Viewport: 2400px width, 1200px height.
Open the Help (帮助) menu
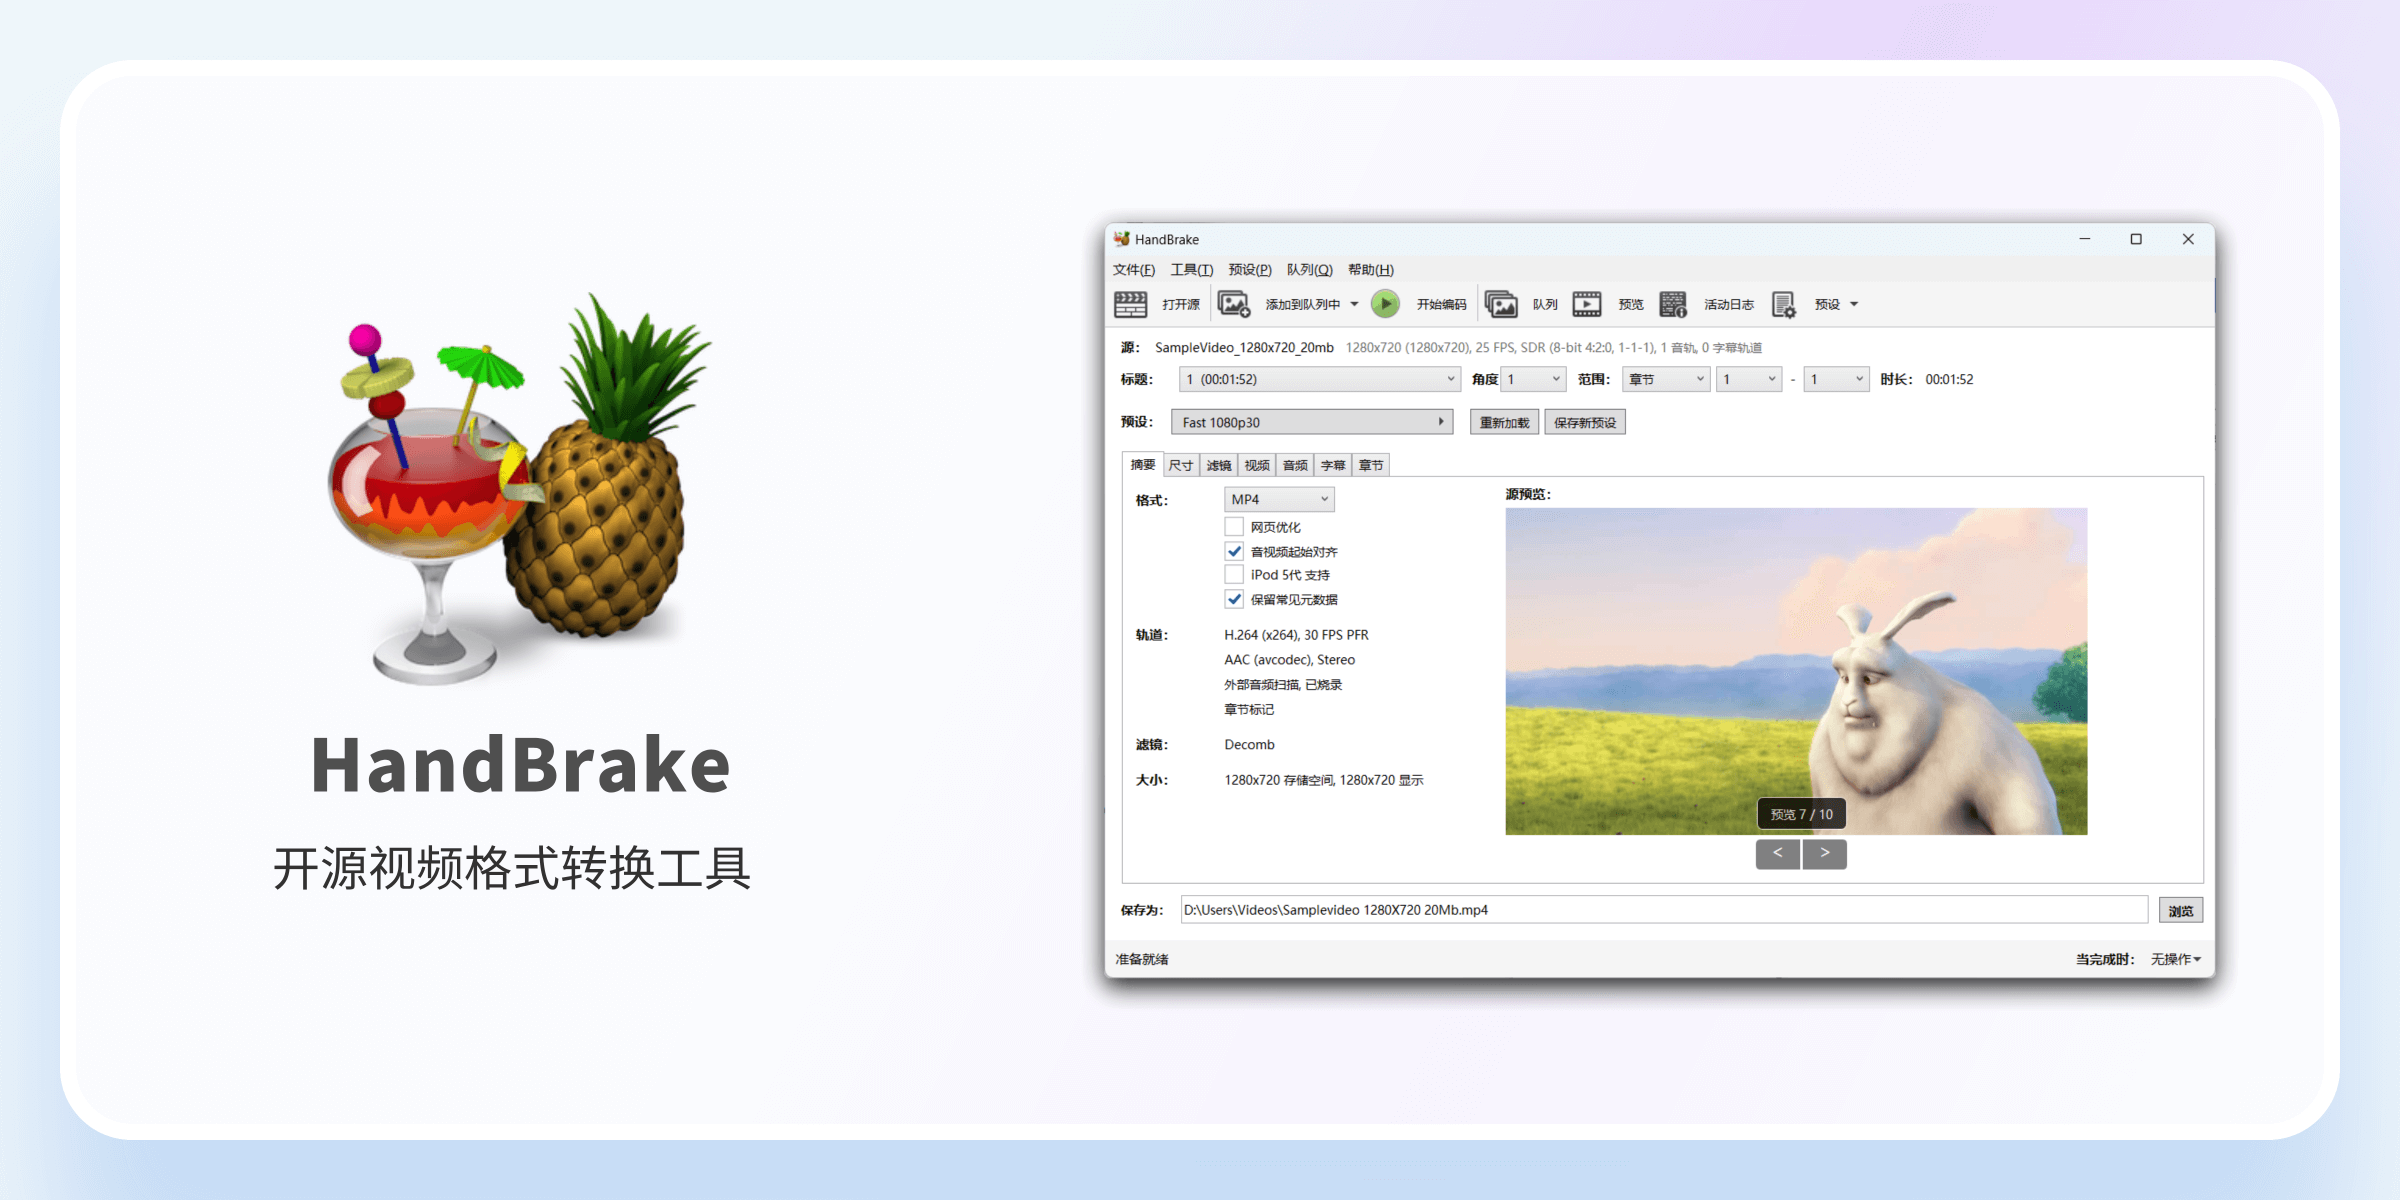(1371, 270)
